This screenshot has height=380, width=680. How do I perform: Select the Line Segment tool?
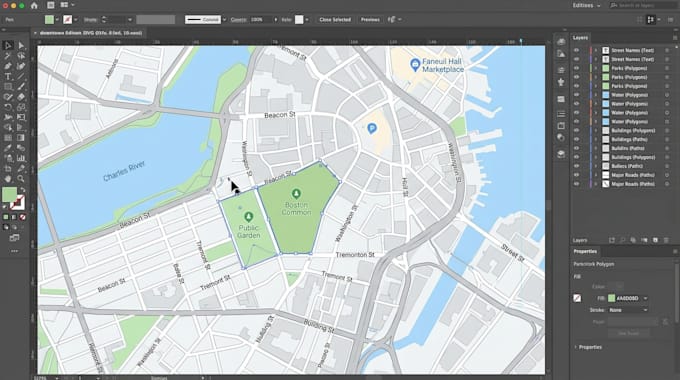pos(21,76)
